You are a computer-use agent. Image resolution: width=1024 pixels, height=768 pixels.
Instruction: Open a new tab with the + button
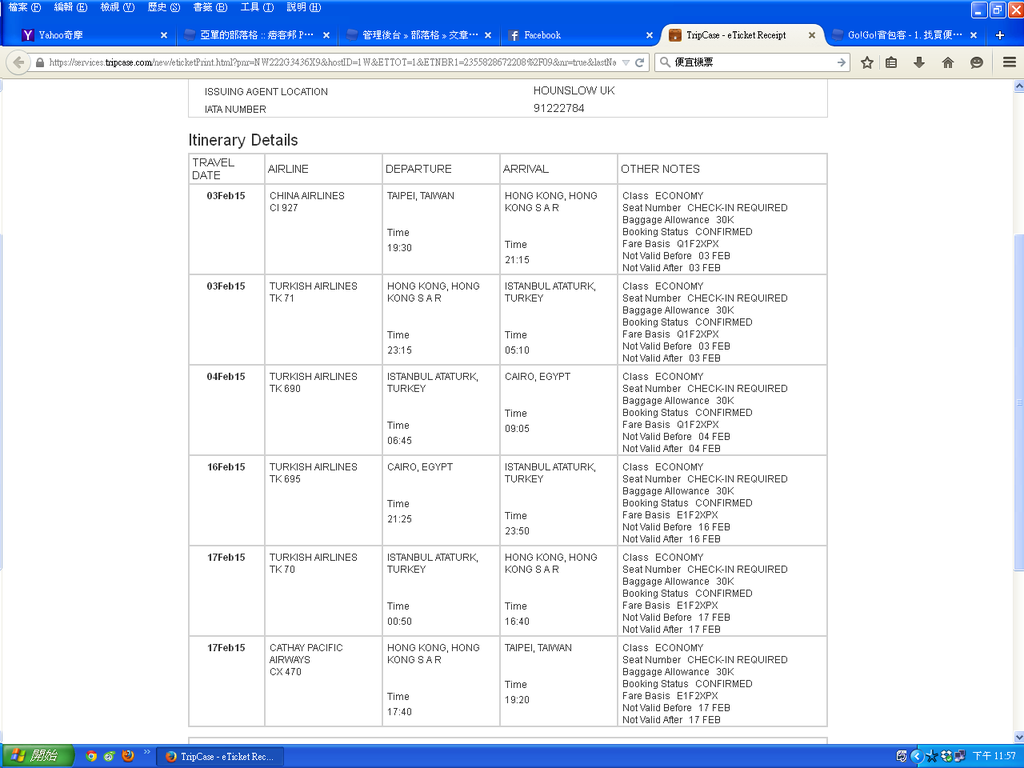pyautogui.click(x=1000, y=33)
